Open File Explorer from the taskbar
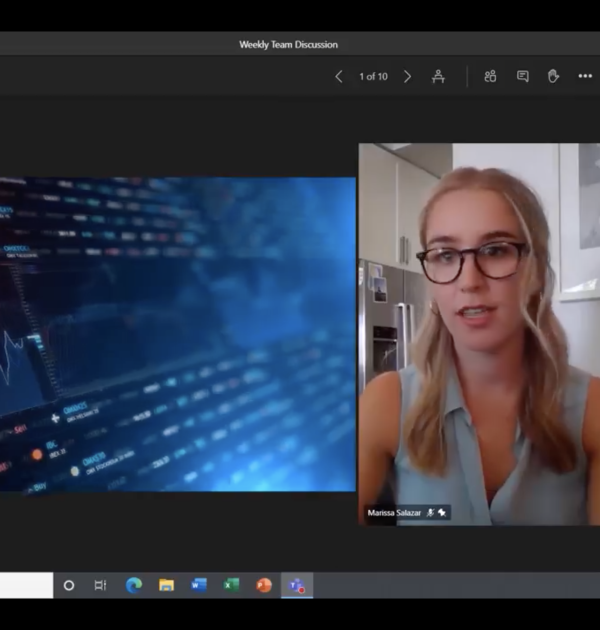This screenshot has width=600, height=630. (166, 585)
